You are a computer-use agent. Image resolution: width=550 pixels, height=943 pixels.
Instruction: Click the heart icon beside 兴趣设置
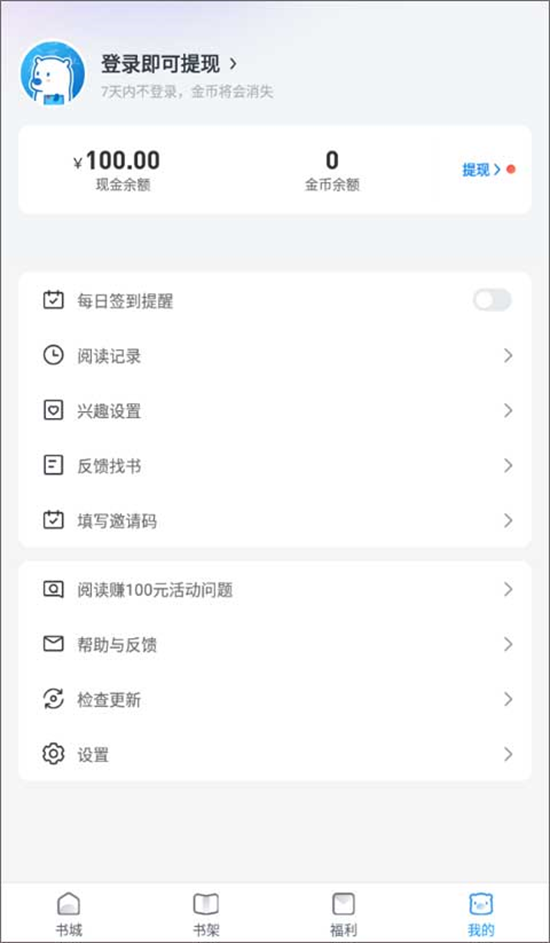click(53, 411)
